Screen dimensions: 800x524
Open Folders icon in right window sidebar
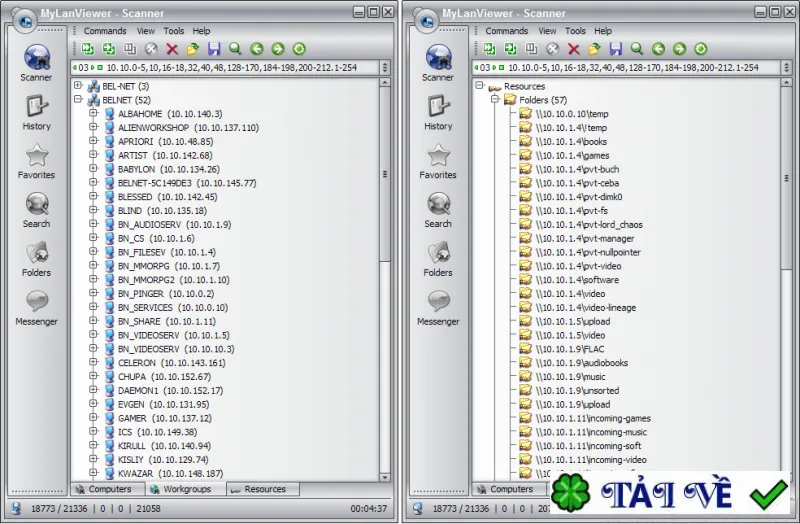438,259
